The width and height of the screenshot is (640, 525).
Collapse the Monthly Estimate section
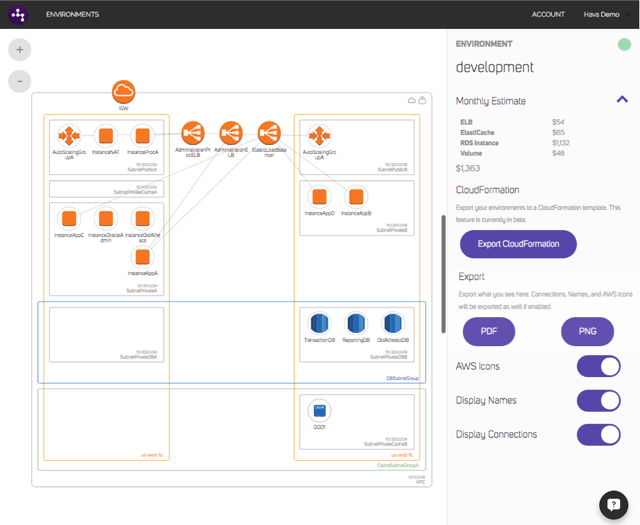pyautogui.click(x=622, y=100)
